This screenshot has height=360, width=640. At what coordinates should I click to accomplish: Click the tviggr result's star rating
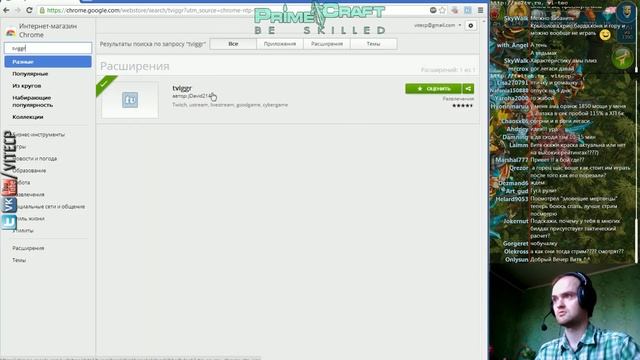tap(462, 106)
